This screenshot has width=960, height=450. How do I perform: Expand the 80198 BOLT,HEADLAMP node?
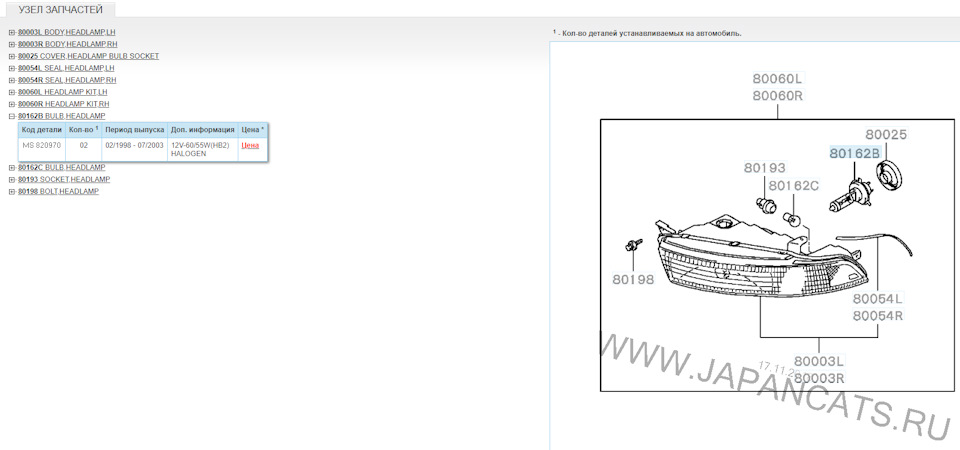[x=12, y=192]
